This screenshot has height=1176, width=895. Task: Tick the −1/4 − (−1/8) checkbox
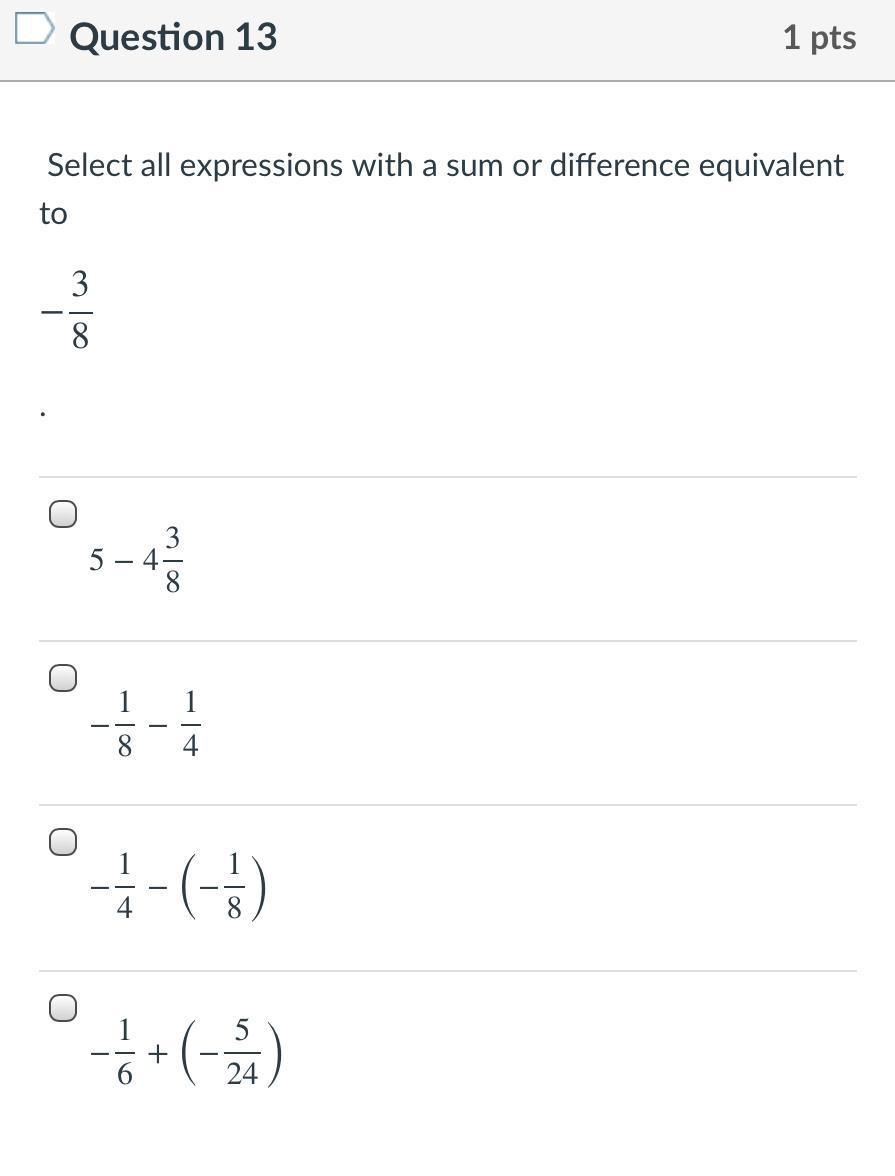click(x=62, y=843)
